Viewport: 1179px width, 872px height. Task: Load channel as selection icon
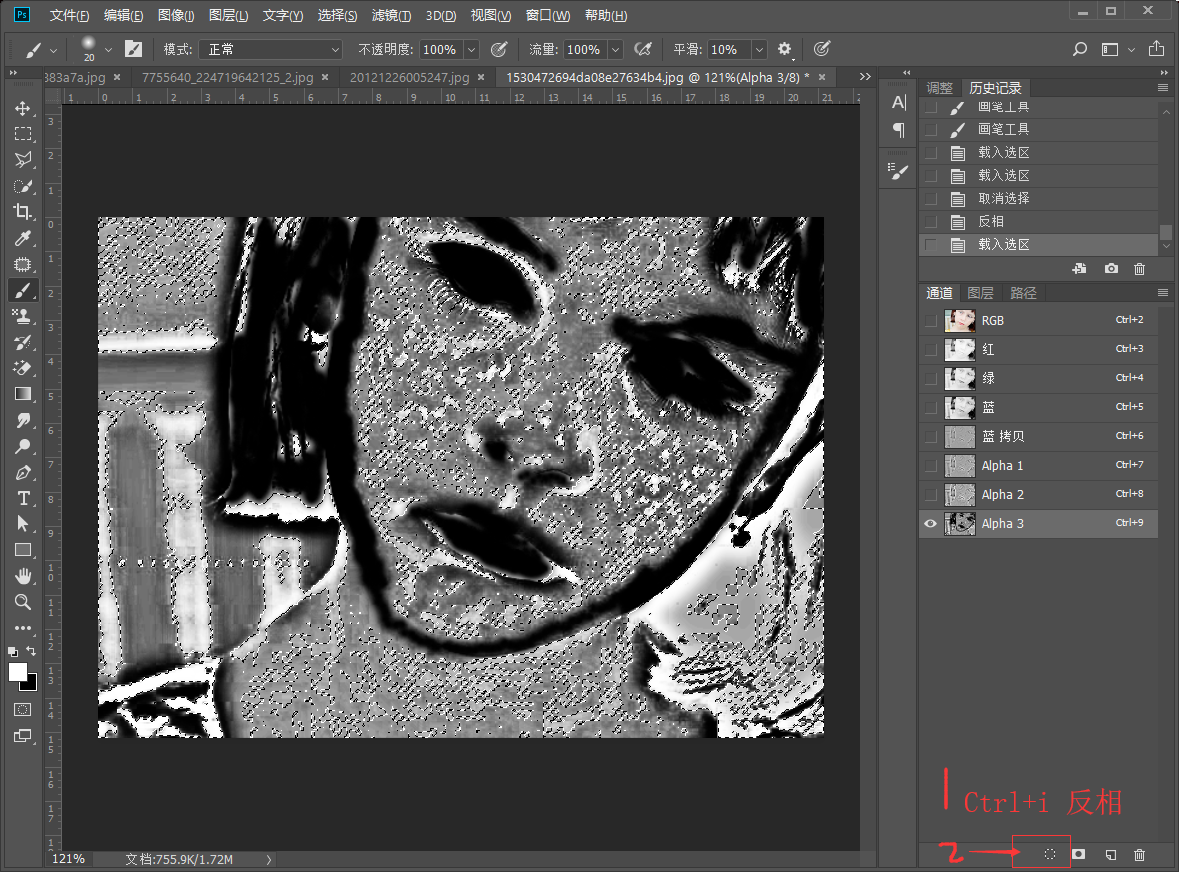click(1050, 854)
